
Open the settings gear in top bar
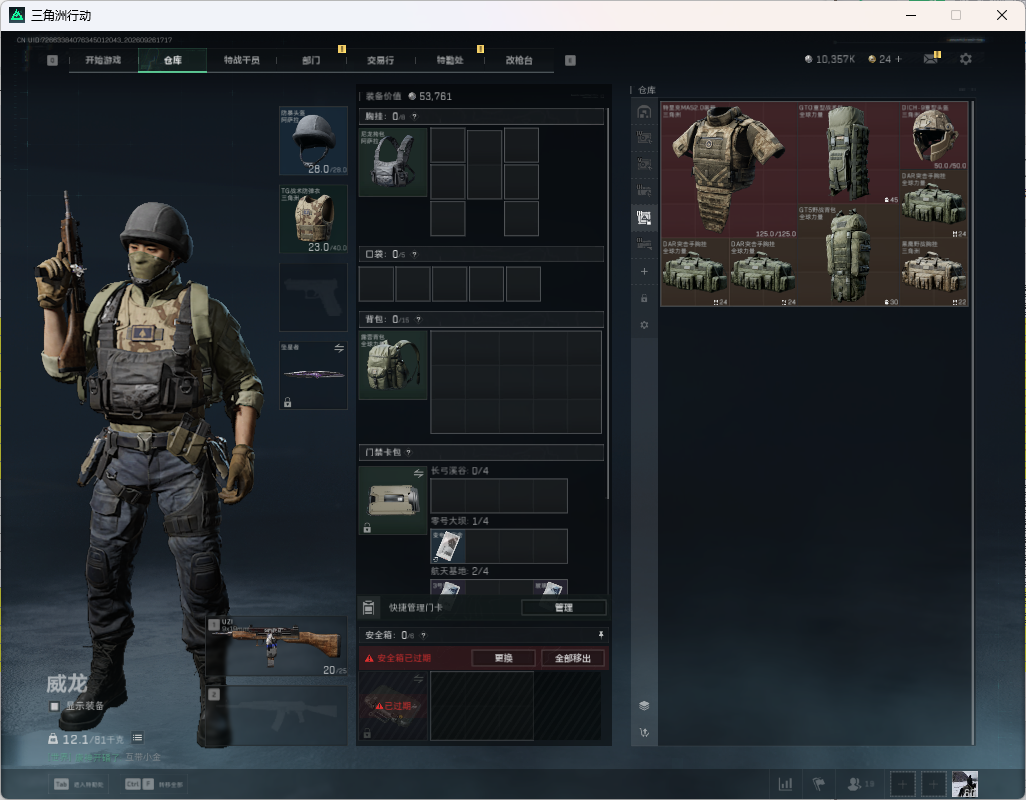[x=966, y=59]
